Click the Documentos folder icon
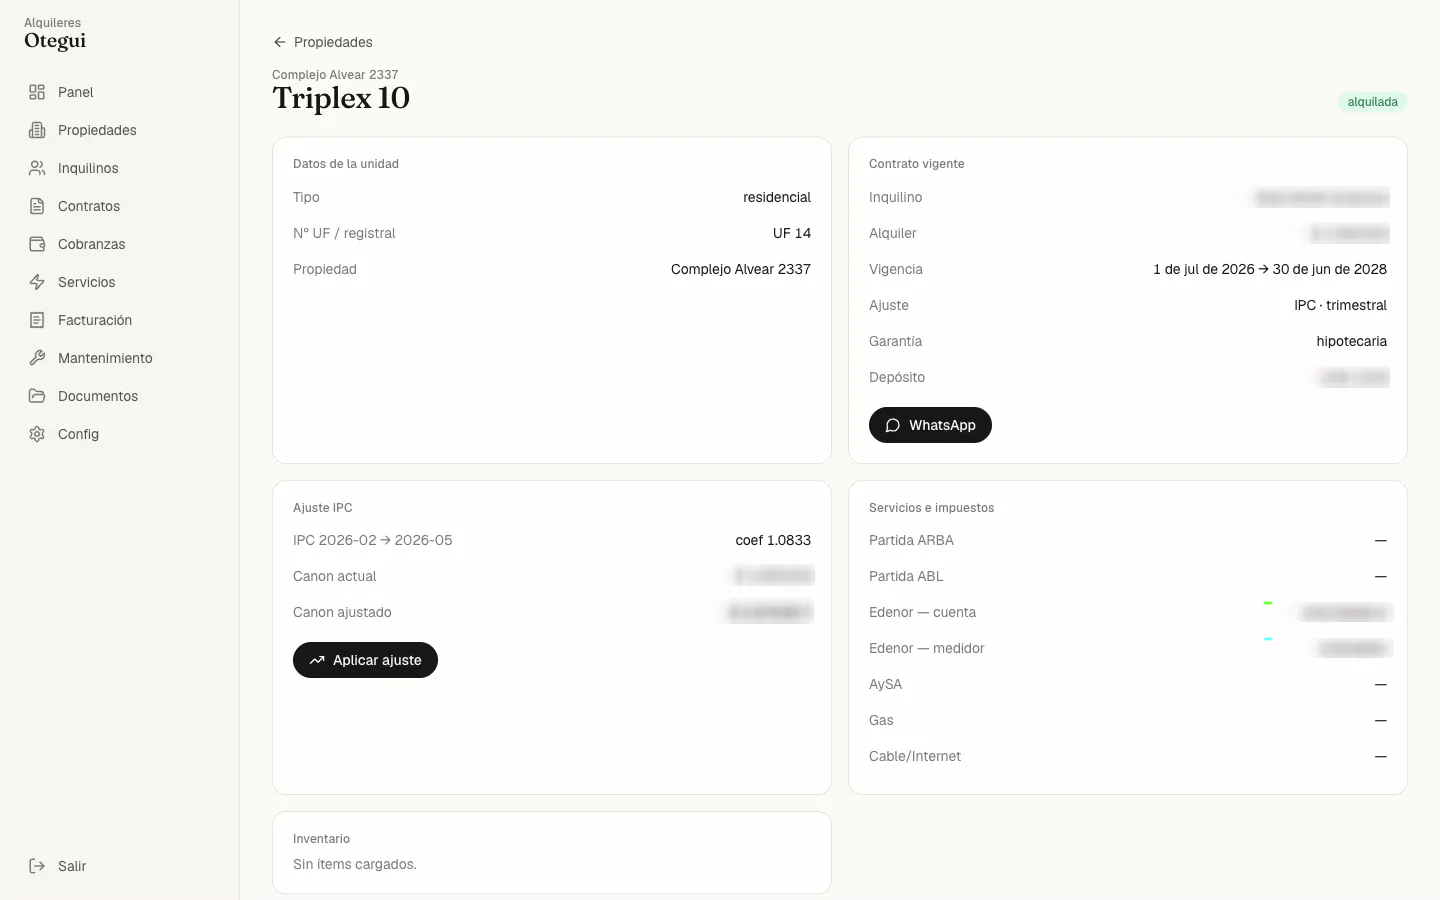 pyautogui.click(x=37, y=396)
